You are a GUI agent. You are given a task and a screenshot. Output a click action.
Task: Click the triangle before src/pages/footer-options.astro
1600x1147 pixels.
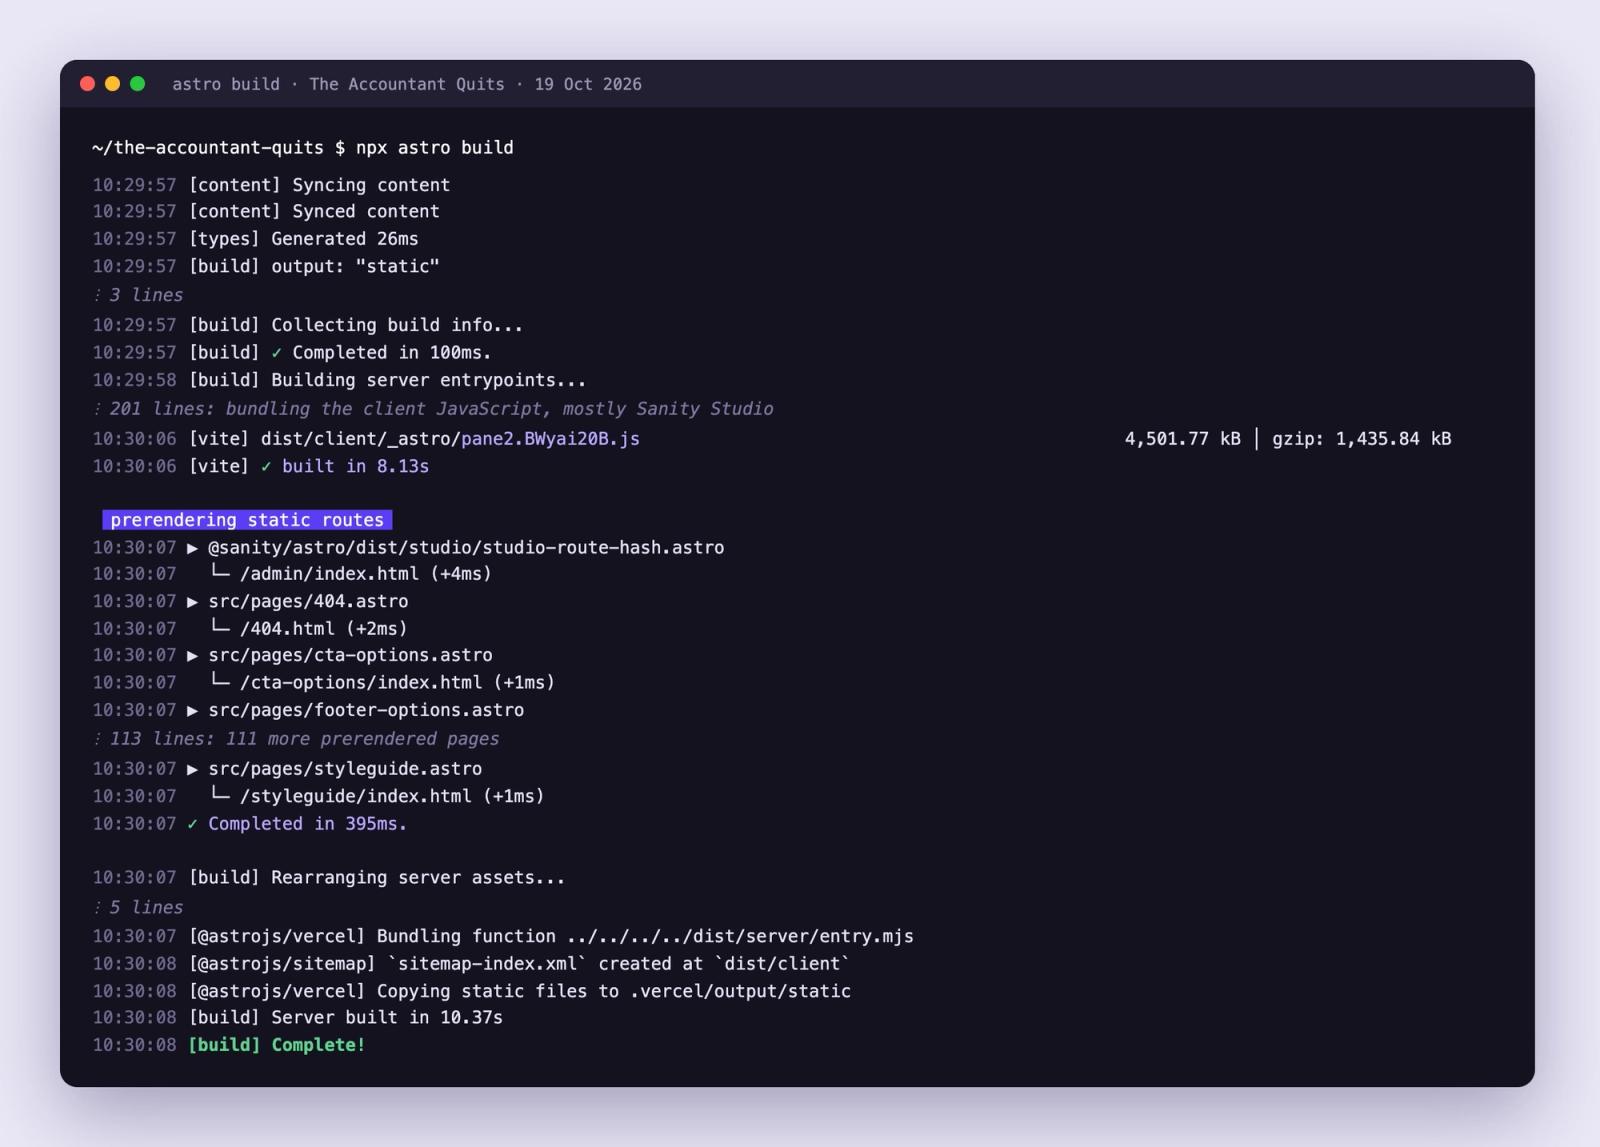(x=192, y=710)
